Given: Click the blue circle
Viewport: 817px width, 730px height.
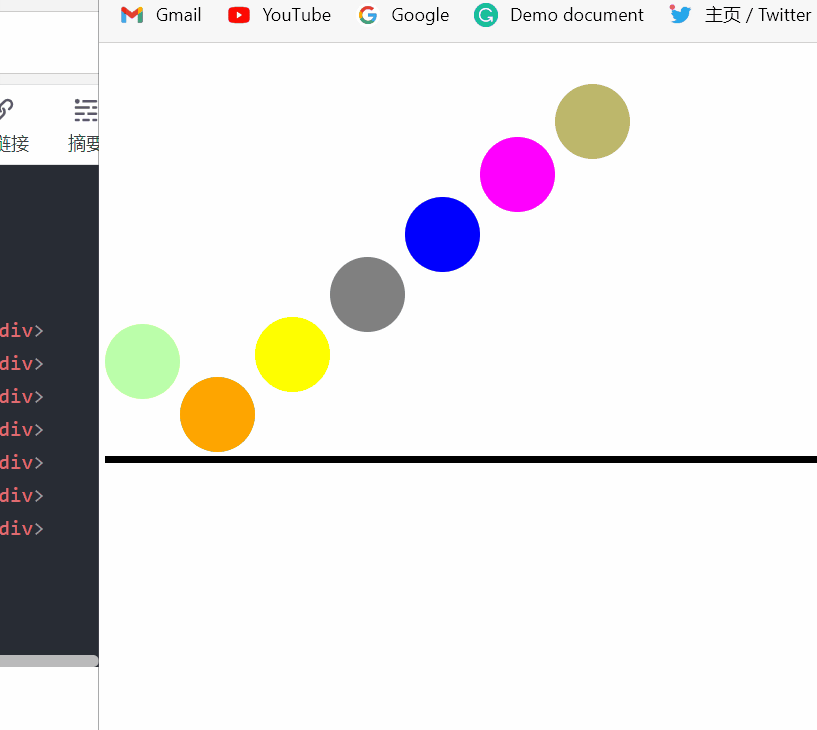Looking at the screenshot, I should 442,234.
